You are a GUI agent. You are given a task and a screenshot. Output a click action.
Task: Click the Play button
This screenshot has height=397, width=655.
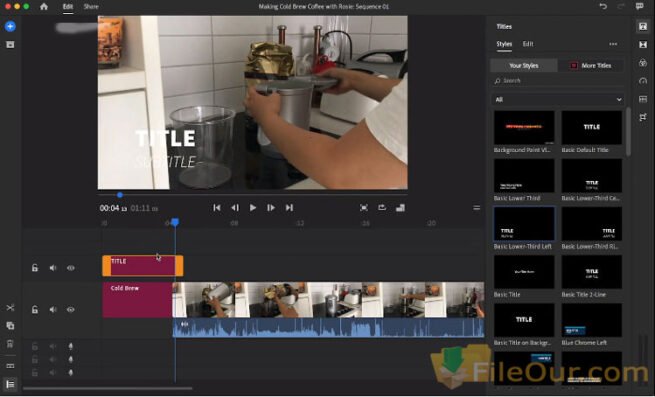(253, 208)
